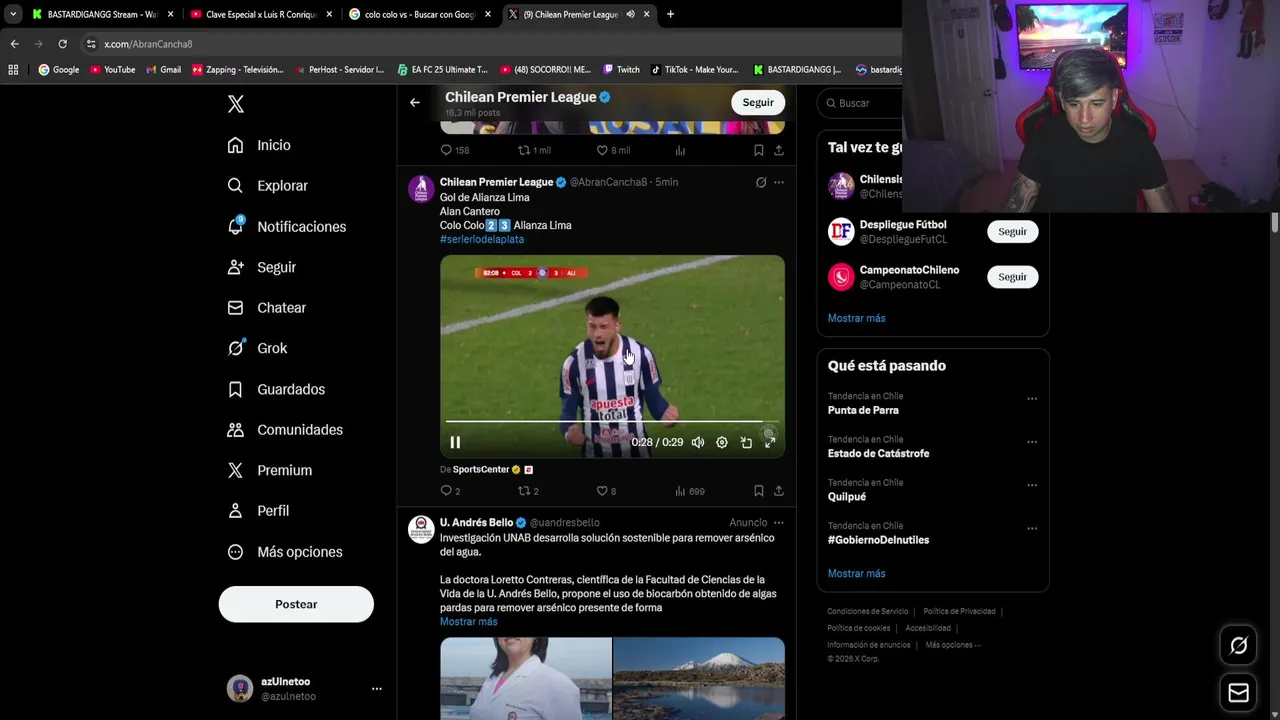Open more options on Alianza Lima post

pyautogui.click(x=779, y=182)
